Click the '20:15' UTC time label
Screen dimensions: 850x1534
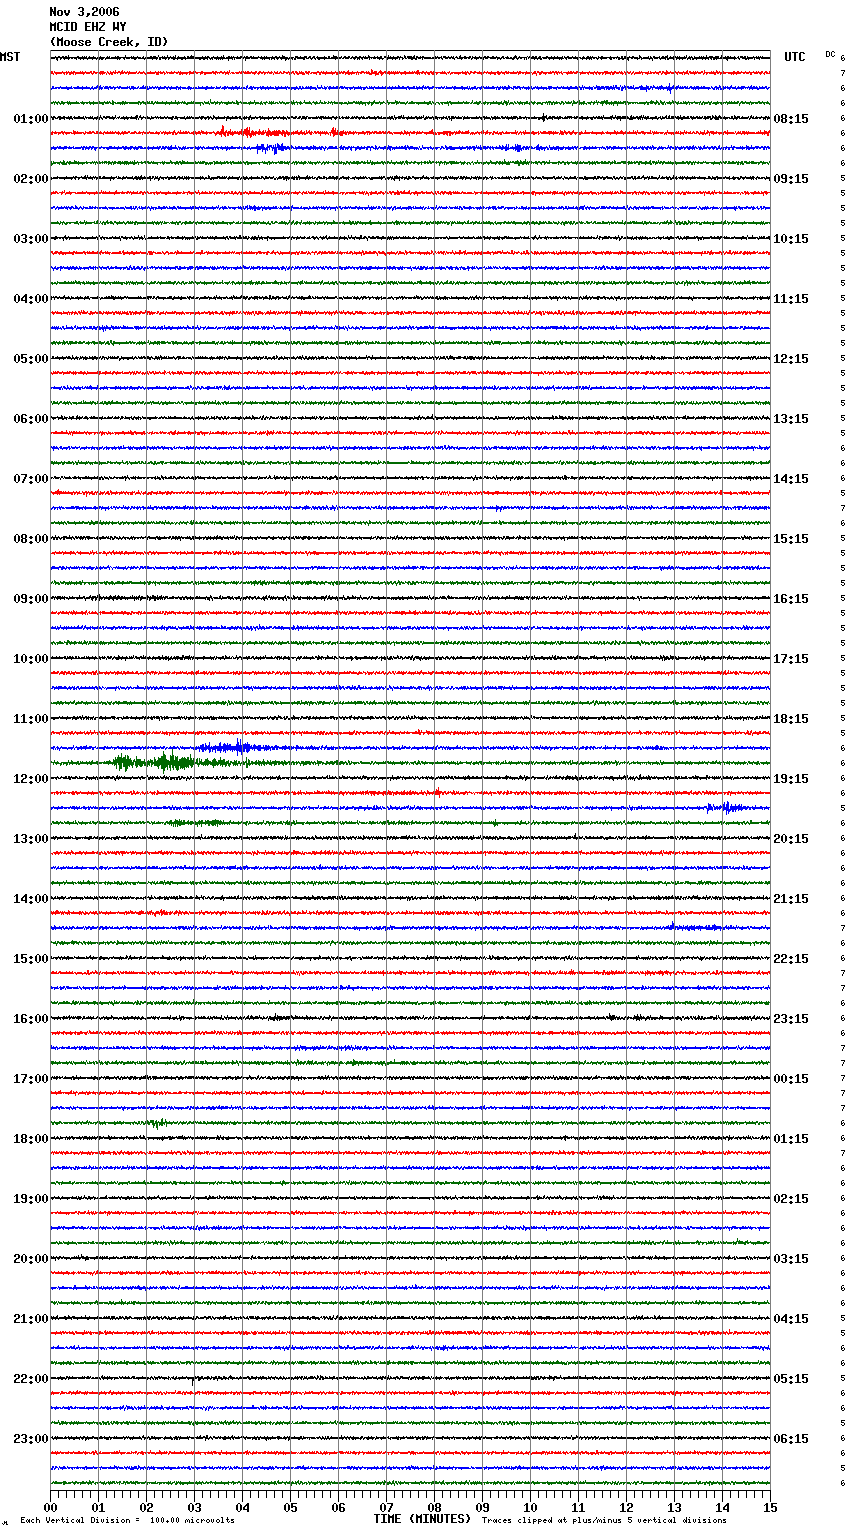click(791, 839)
